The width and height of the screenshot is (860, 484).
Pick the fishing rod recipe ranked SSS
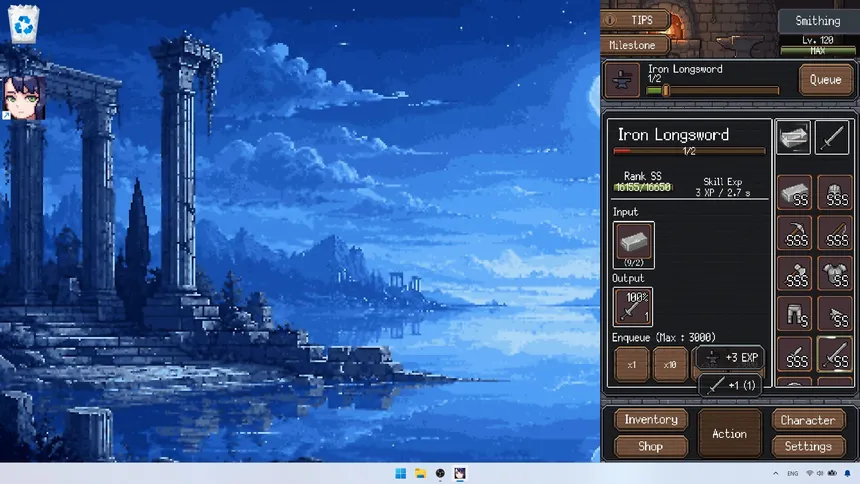835,233
